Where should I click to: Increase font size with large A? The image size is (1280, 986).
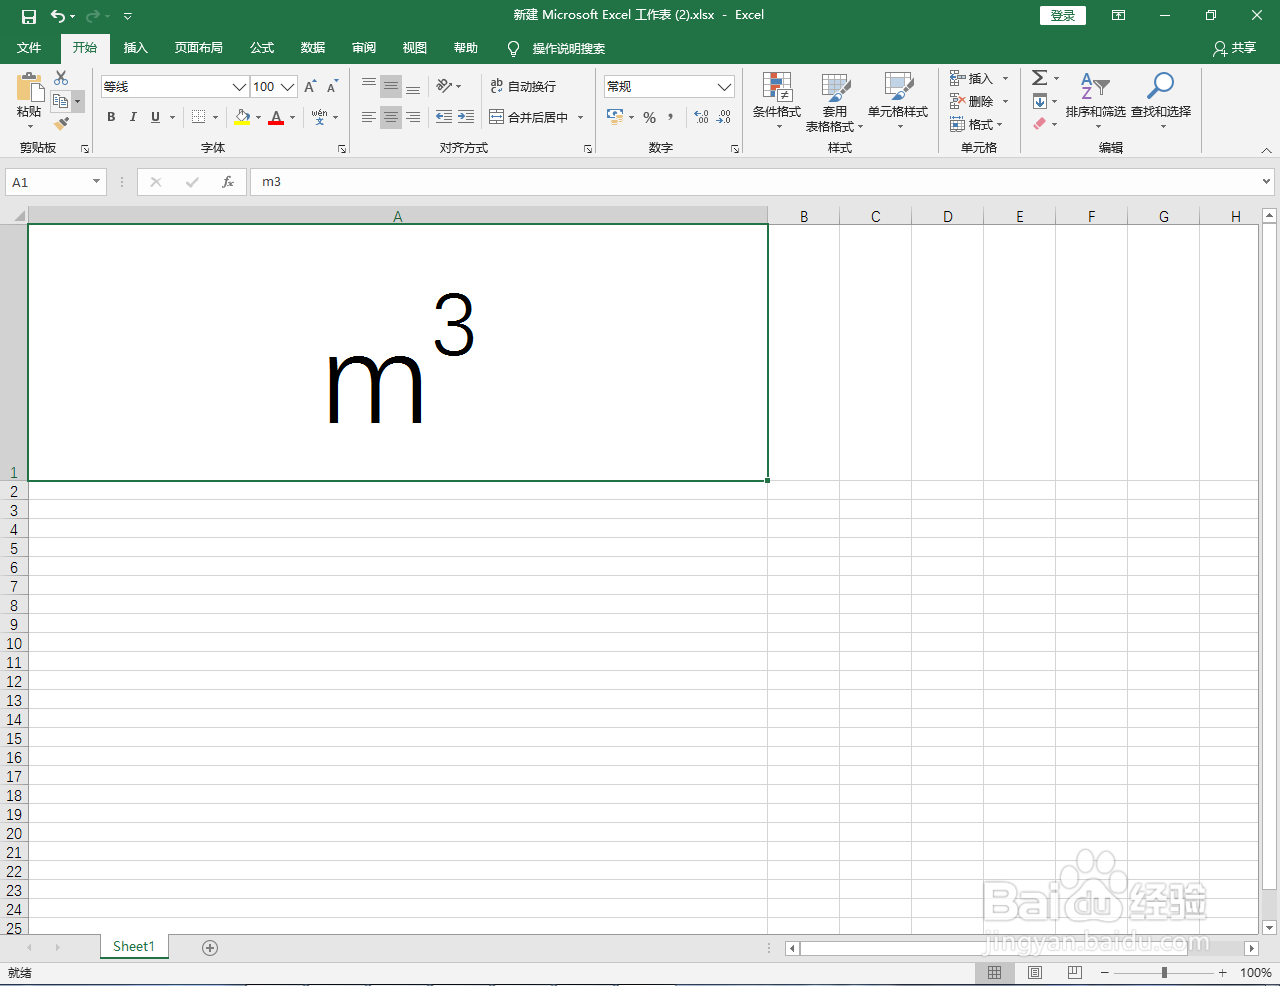point(310,87)
